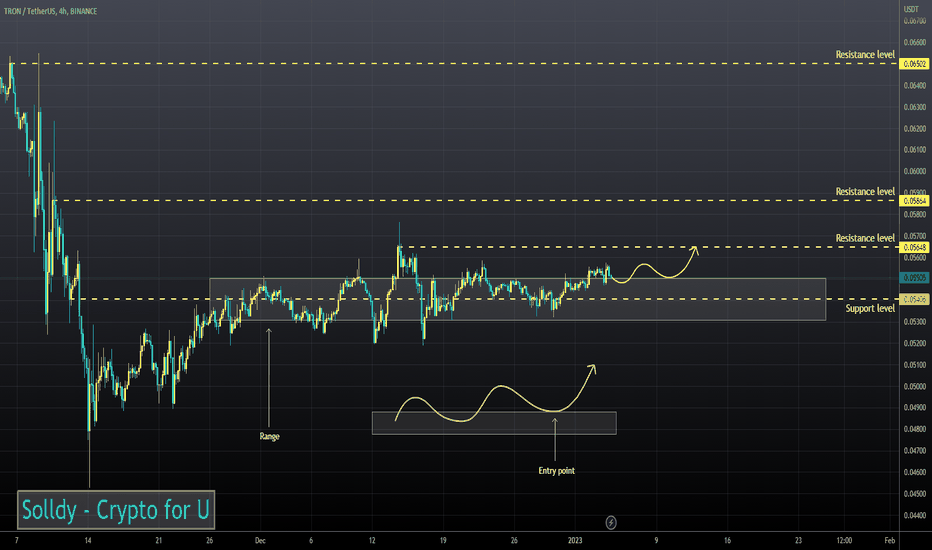Click the 2023 label on the time axis
Viewport: 932px width, 550px height.
(575, 540)
